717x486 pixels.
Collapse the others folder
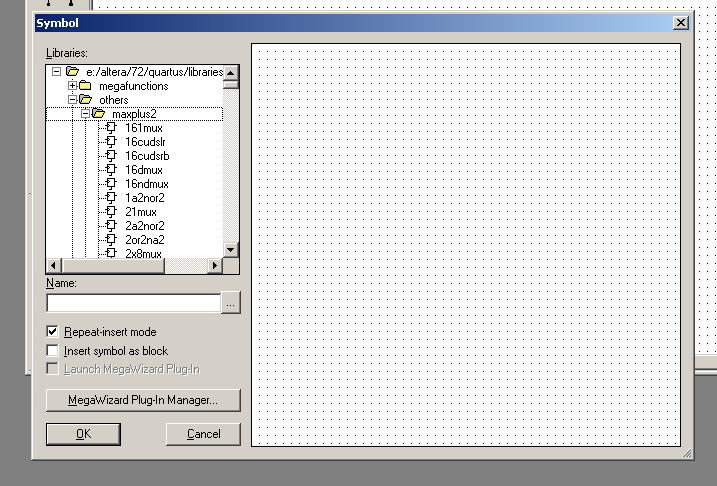(x=72, y=99)
